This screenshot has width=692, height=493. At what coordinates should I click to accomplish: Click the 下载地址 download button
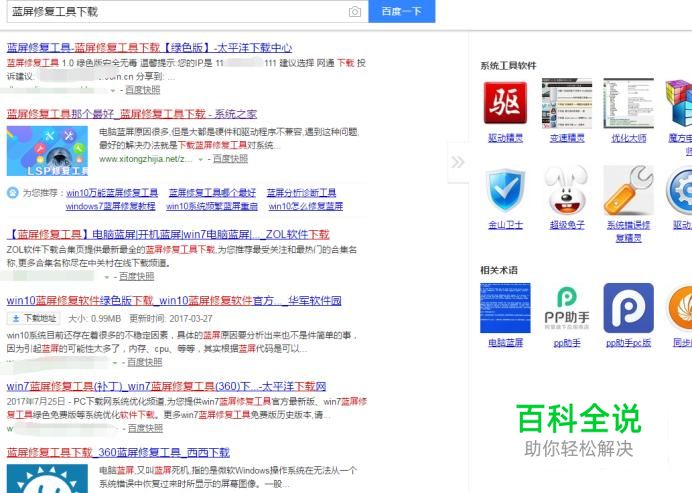click(34, 318)
